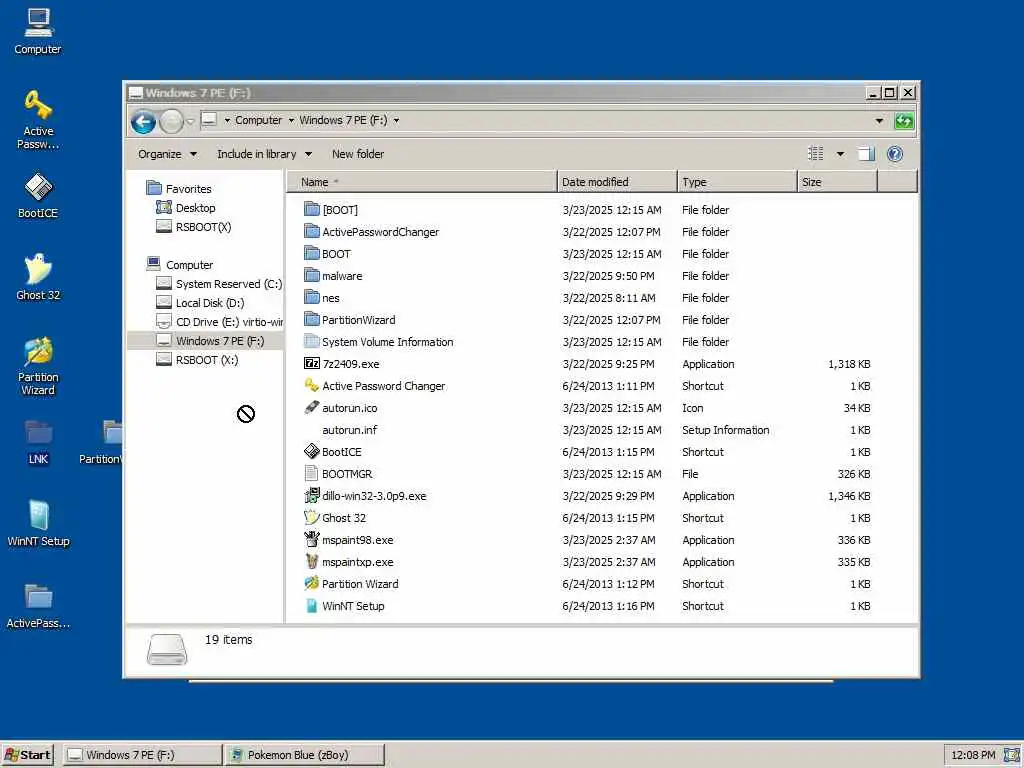Select the mspaint98.exe icon
The width and height of the screenshot is (1024, 768).
[x=312, y=539]
